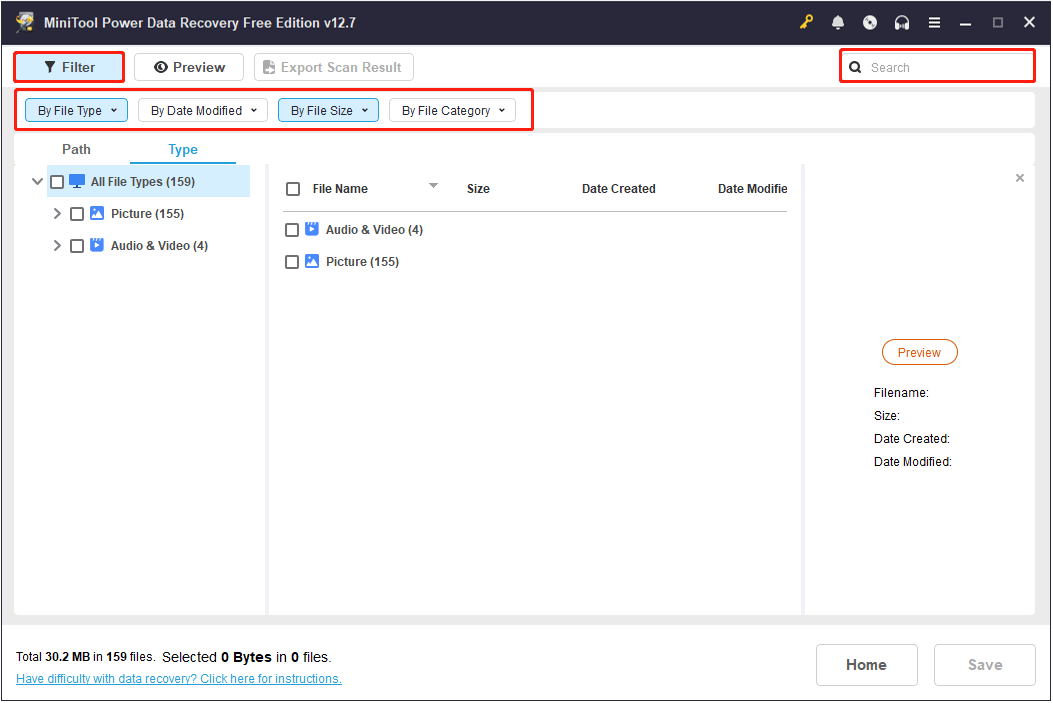Click the Export Scan Result icon

267,66
